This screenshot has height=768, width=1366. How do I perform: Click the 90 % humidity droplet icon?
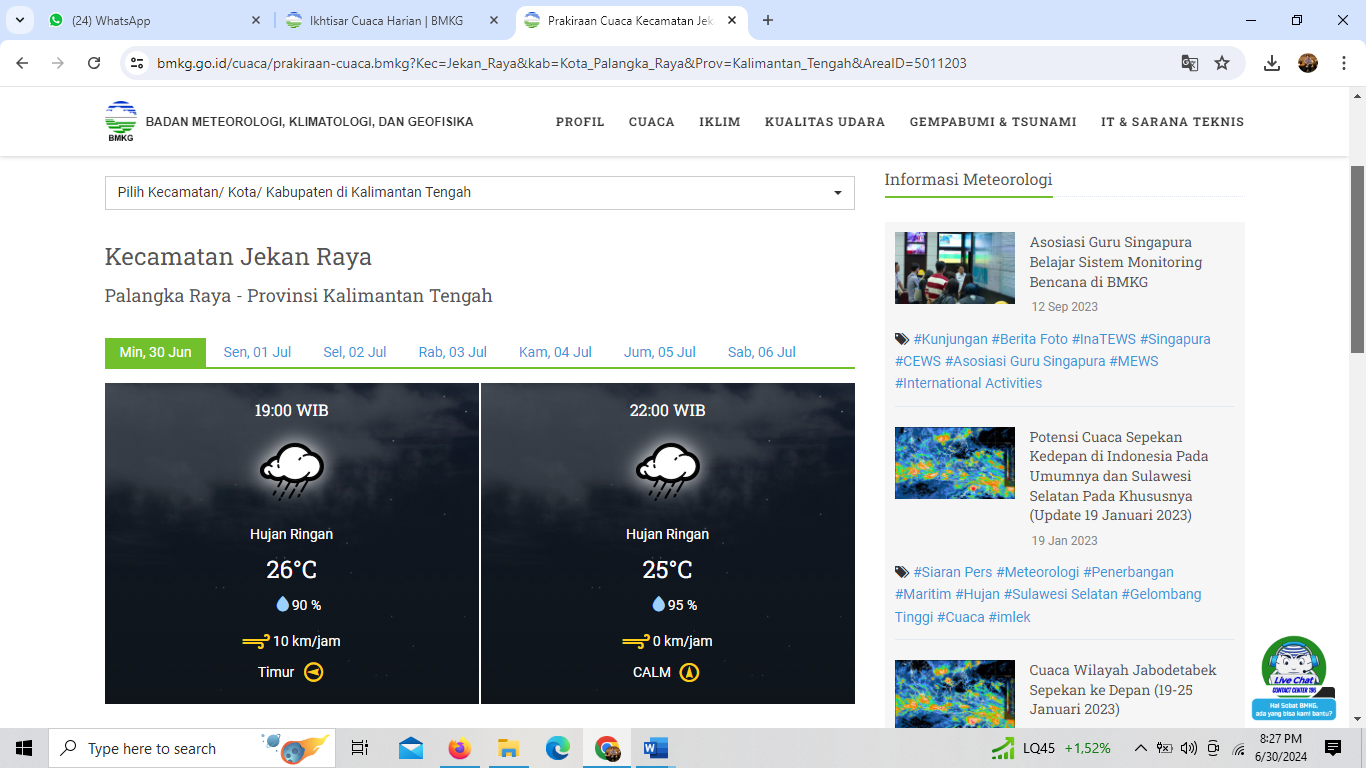(282, 604)
